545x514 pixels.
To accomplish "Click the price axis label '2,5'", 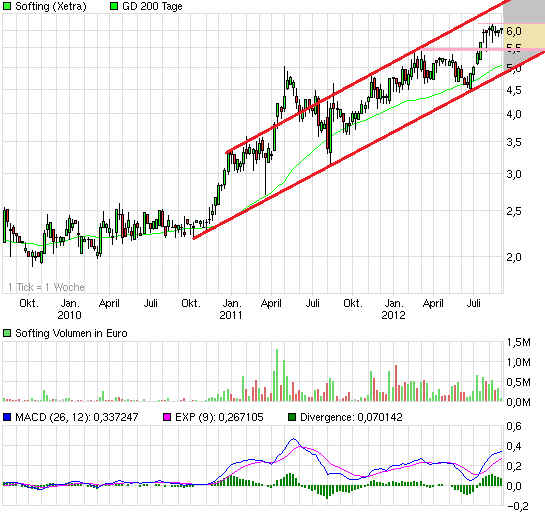I will [514, 211].
